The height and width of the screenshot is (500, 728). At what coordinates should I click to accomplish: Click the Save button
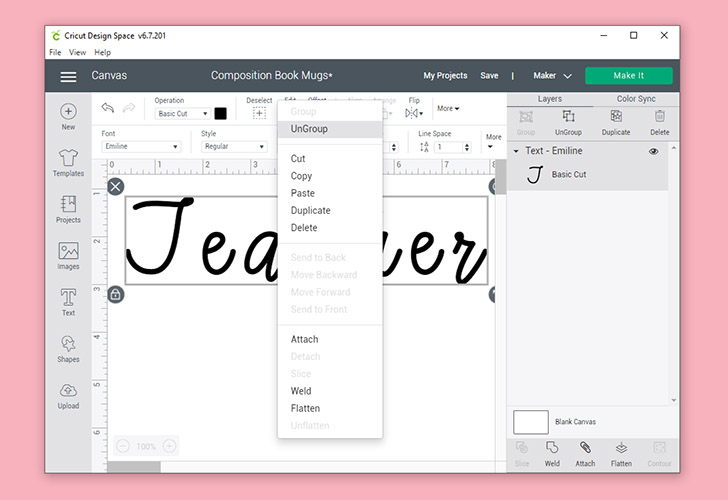[x=489, y=76]
